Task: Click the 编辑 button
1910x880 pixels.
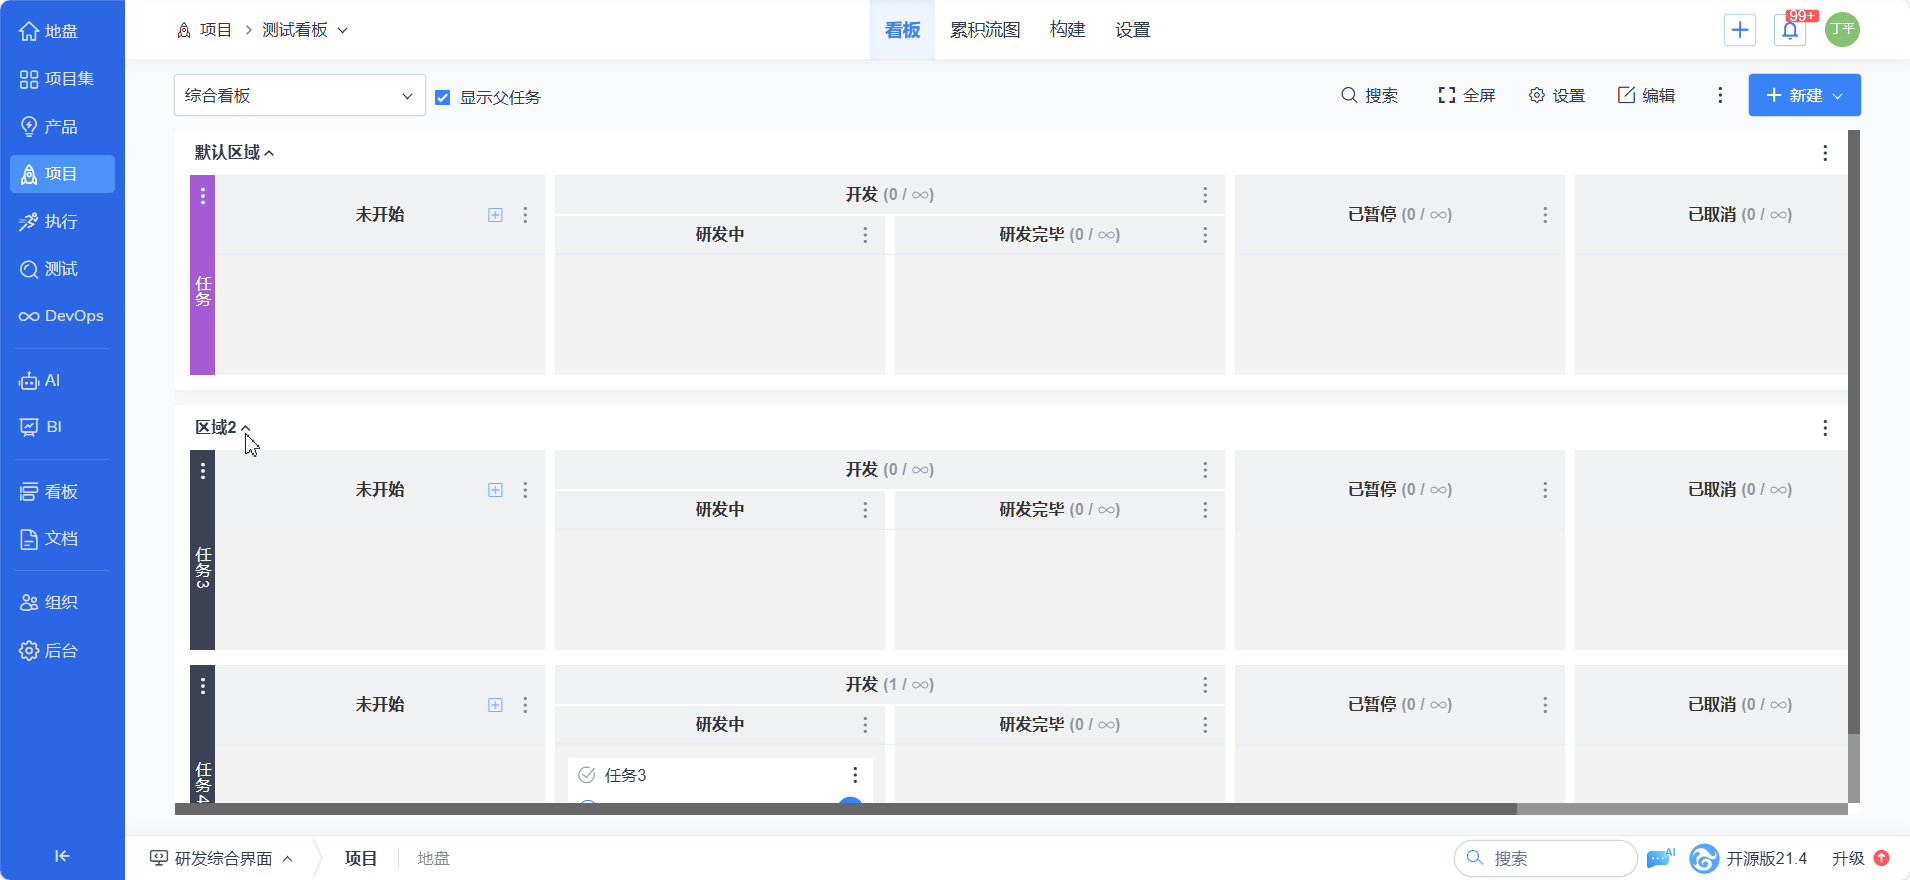Action: [1646, 95]
